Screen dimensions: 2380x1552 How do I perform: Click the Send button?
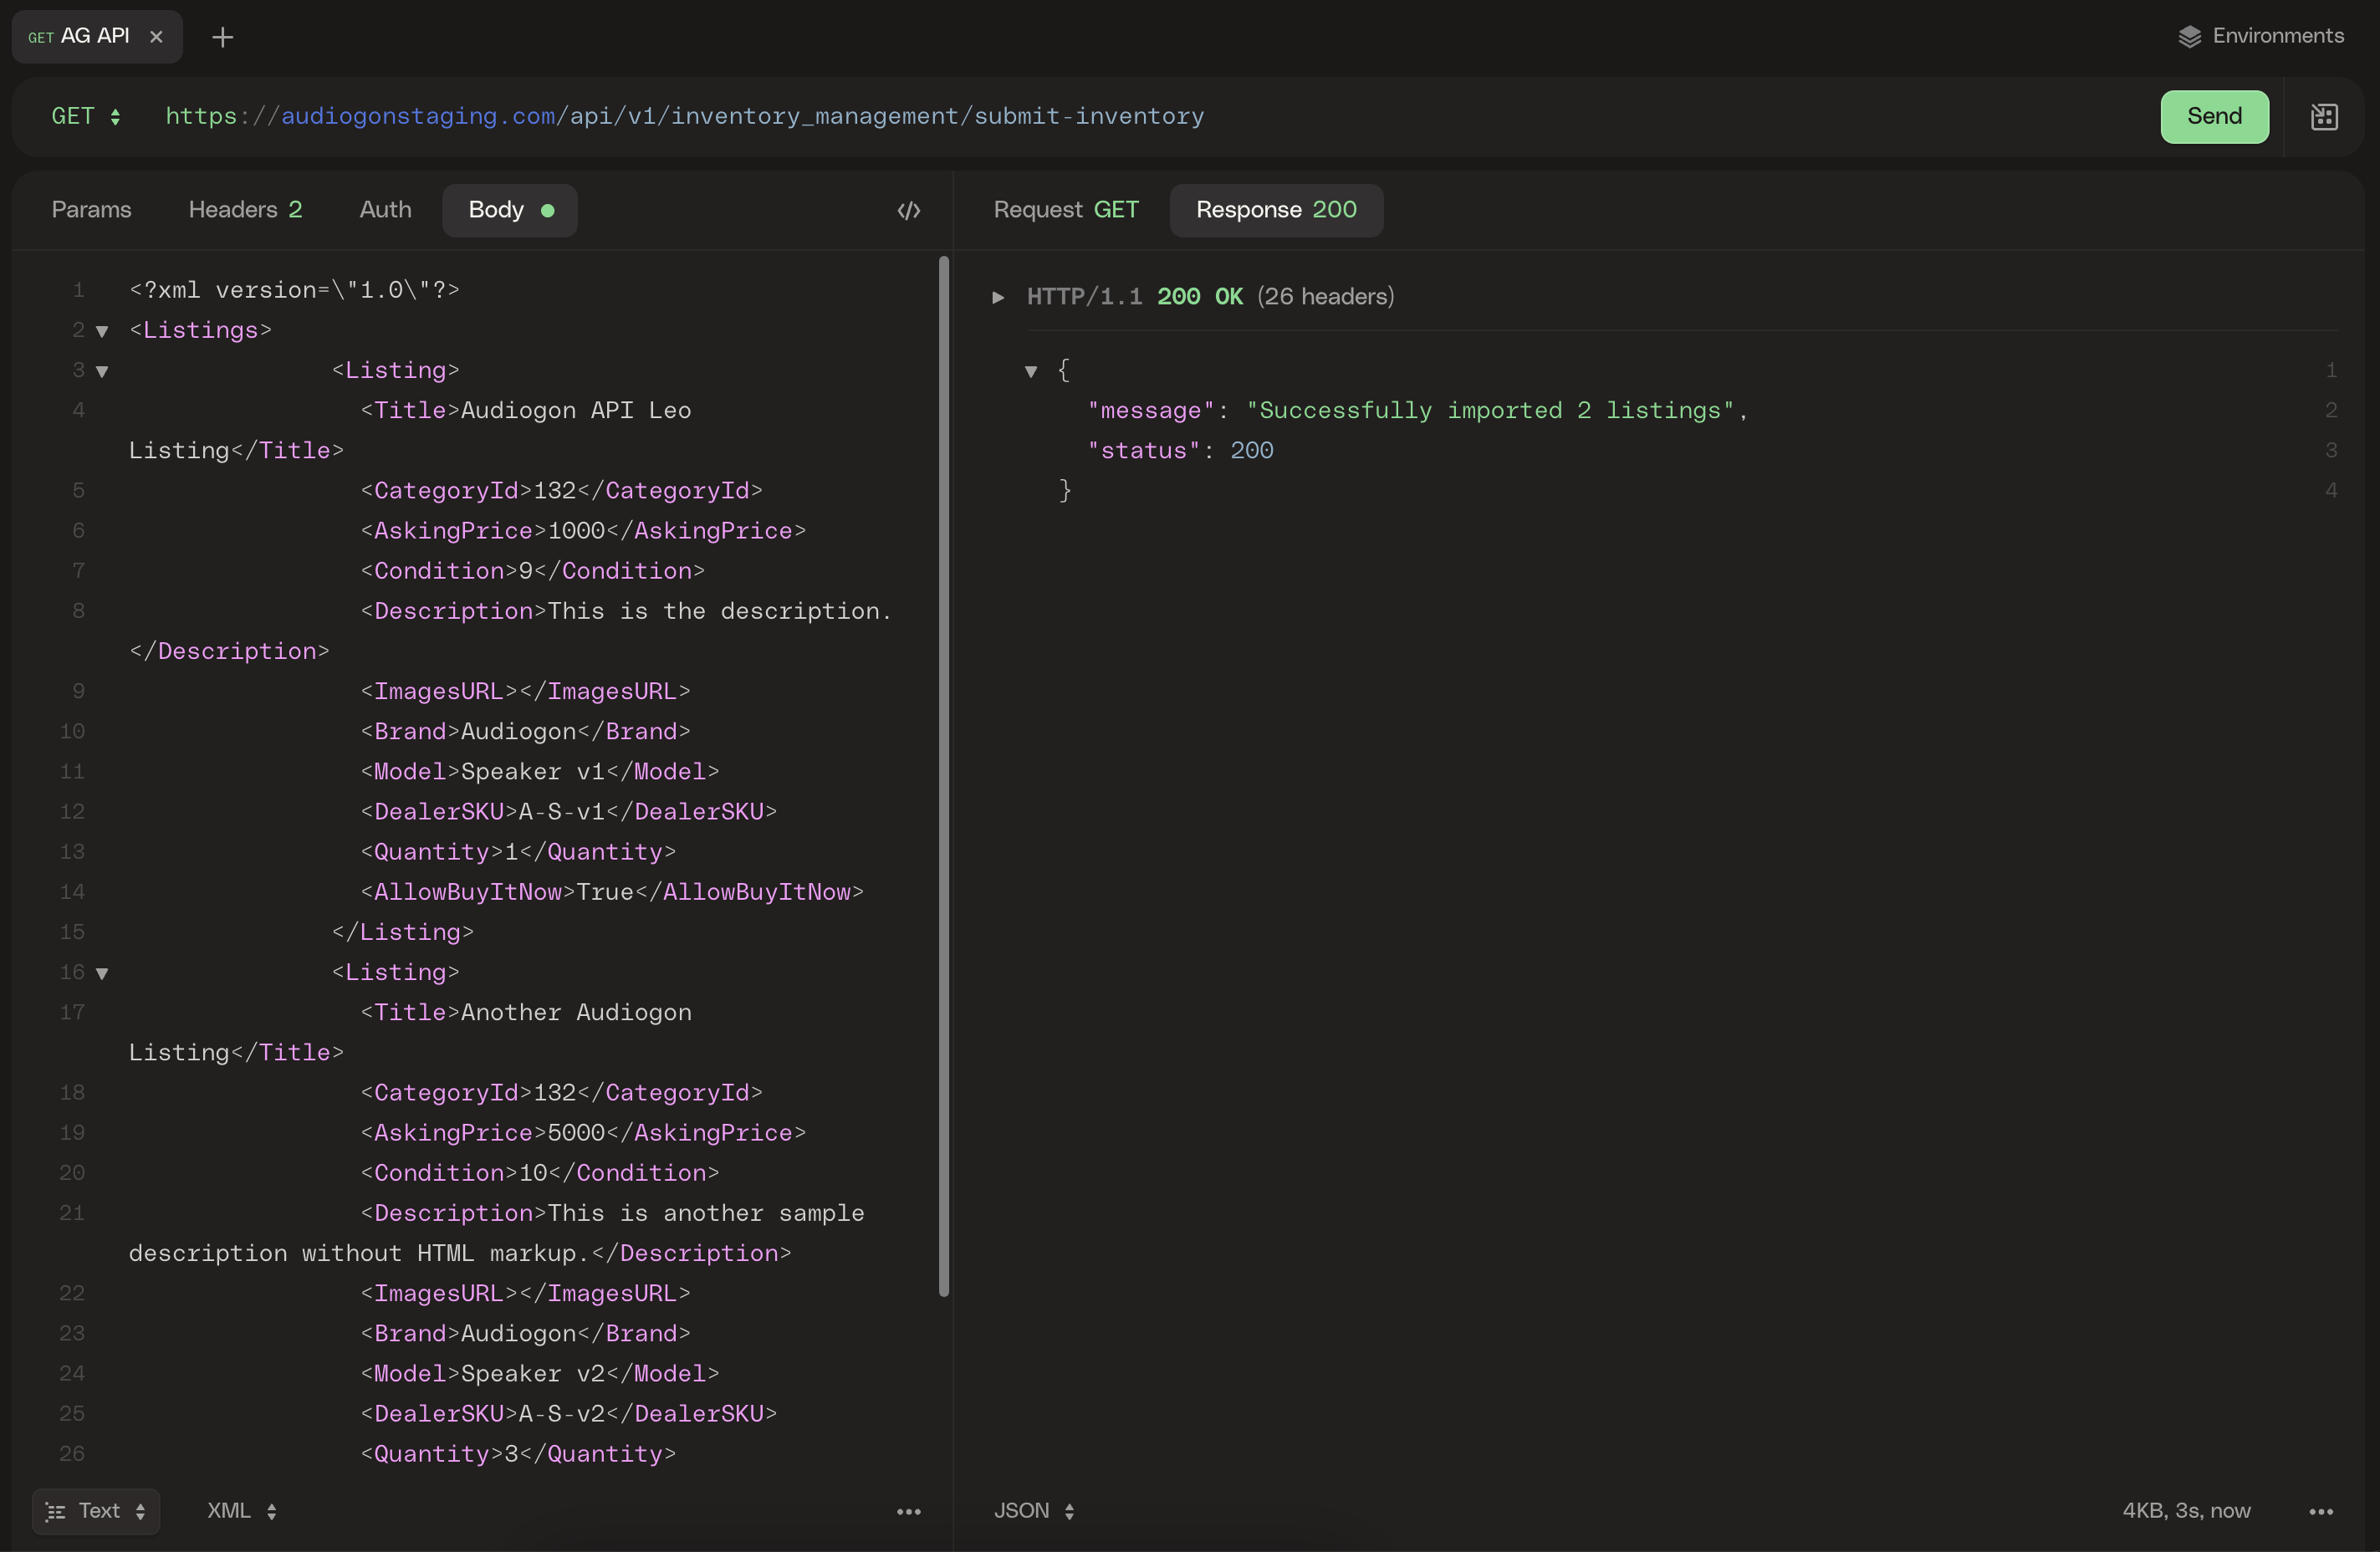2214,116
